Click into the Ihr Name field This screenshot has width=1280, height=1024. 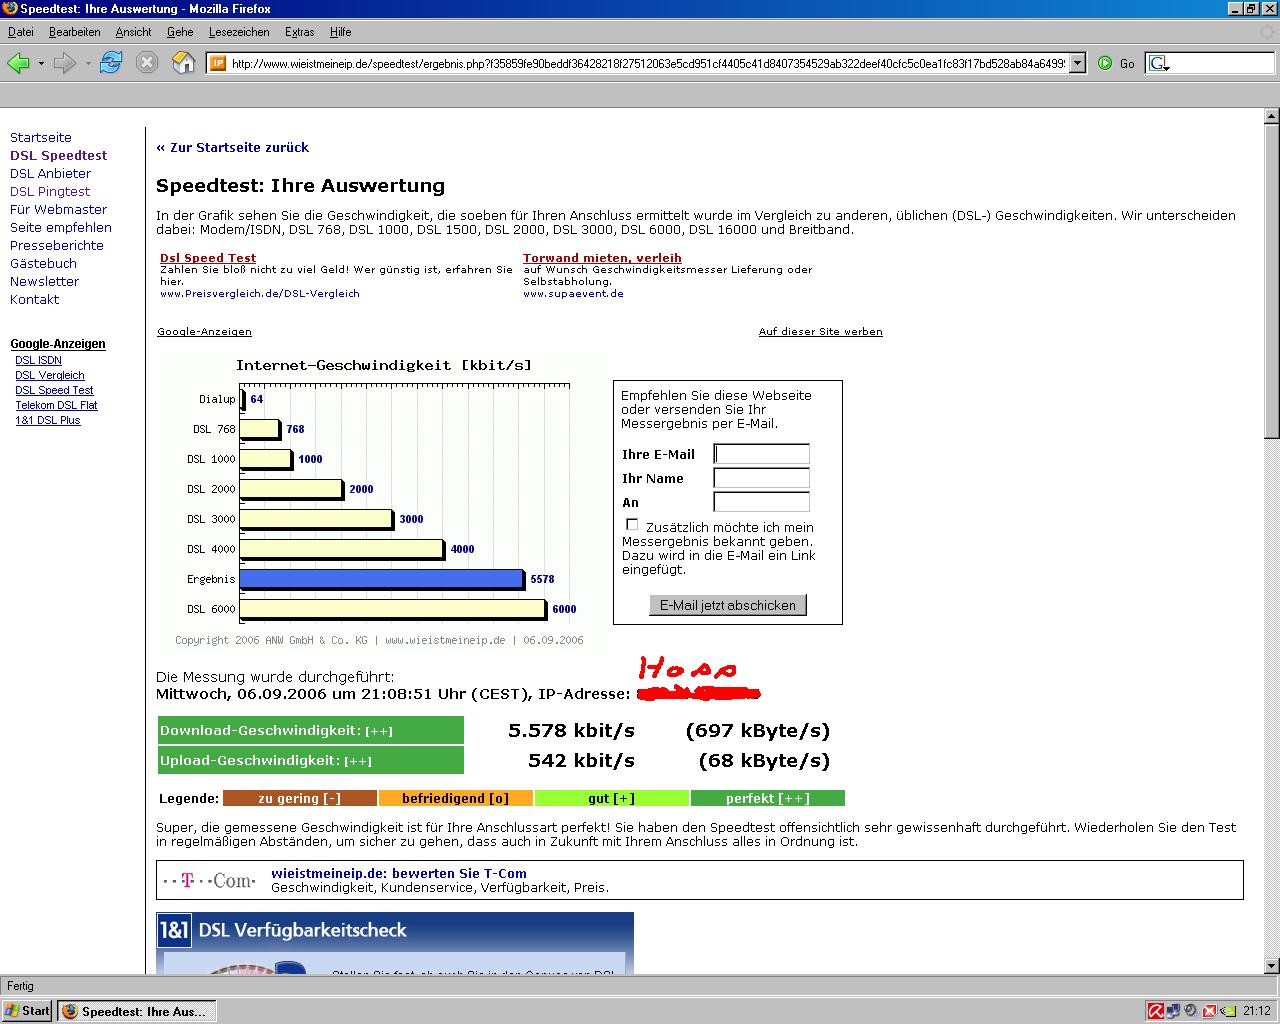761,478
